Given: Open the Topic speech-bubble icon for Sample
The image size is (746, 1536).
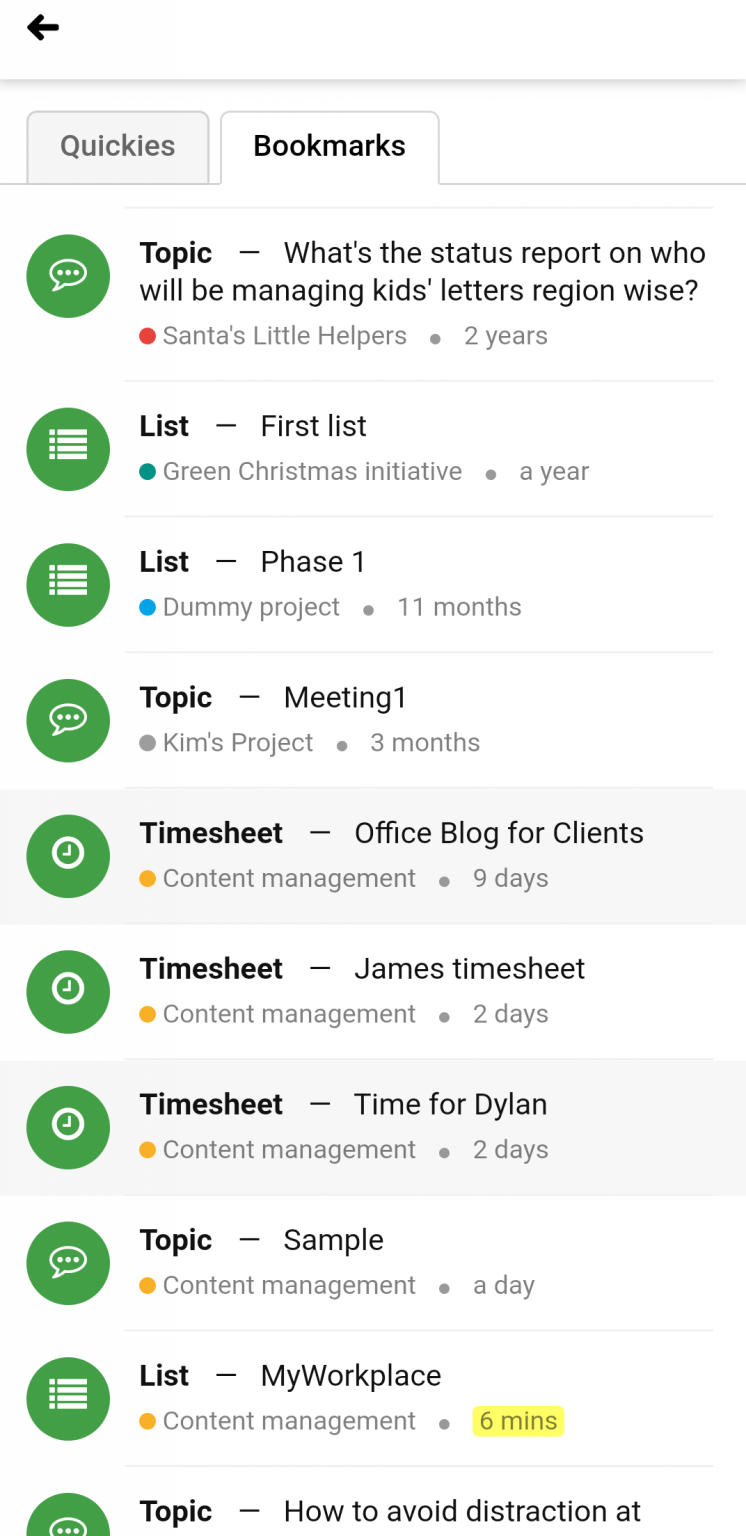Looking at the screenshot, I should 67,1263.
